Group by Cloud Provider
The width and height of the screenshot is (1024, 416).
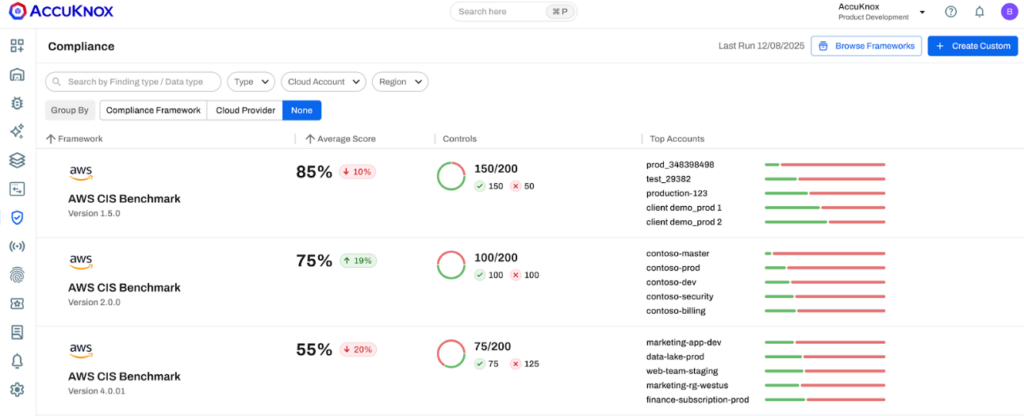coord(244,111)
